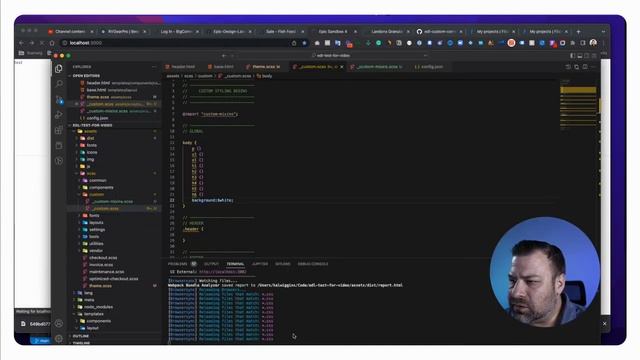Viewport: 640px width, 360px height.
Task: Toggle the VS Code primary sidebar layout icon
Action: pos(573,56)
